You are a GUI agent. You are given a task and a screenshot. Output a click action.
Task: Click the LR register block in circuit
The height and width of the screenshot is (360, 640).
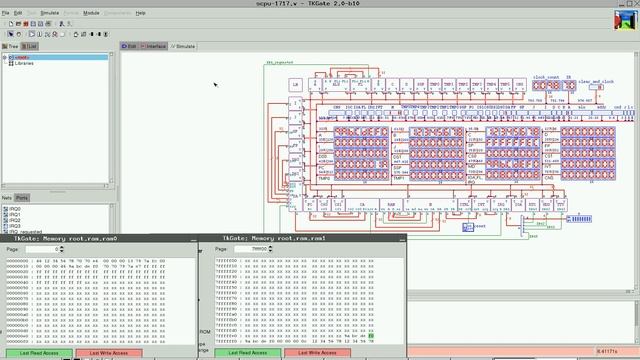[x=296, y=85]
